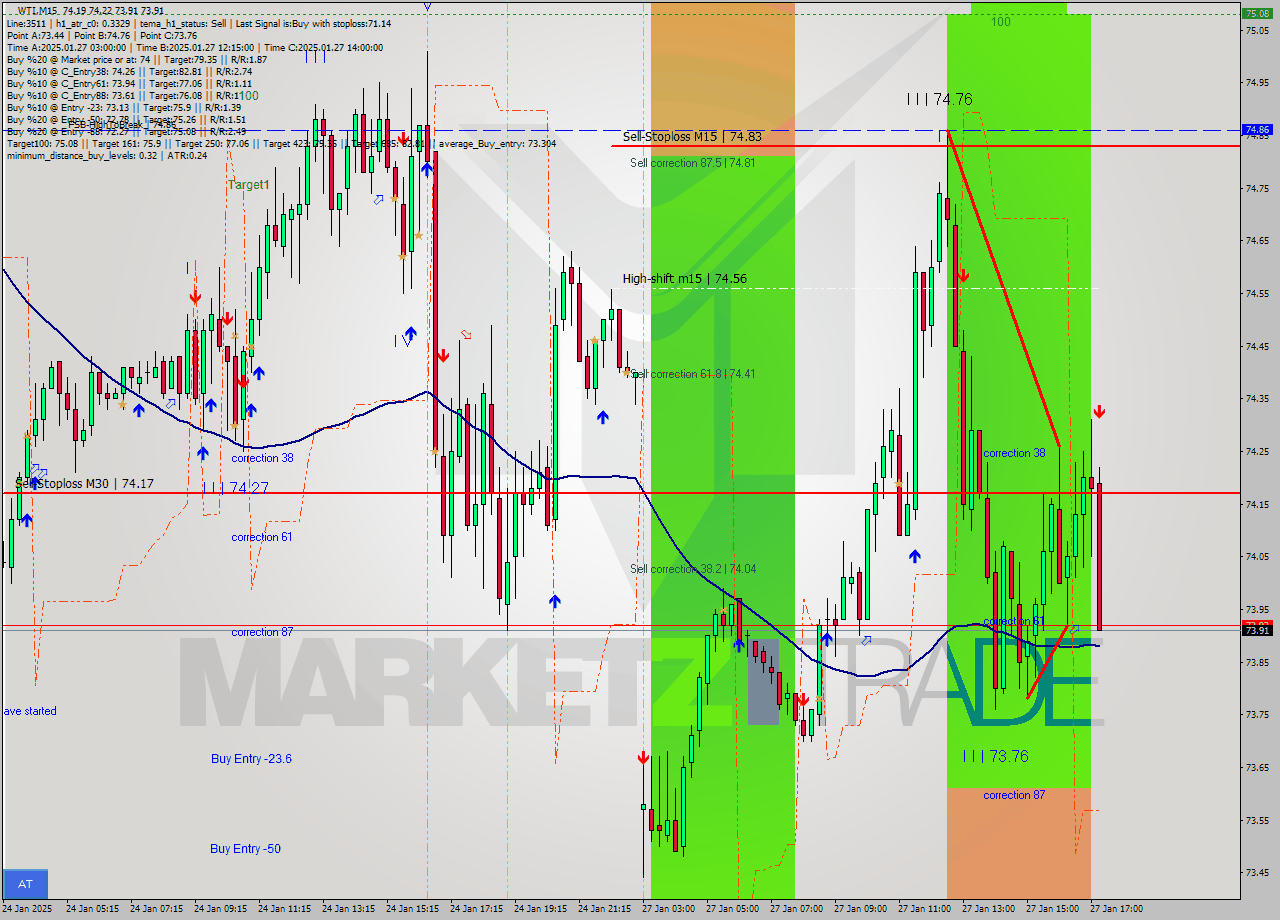
Task: Select the blue dashed horizontal line at 74.86
Action: [620, 130]
